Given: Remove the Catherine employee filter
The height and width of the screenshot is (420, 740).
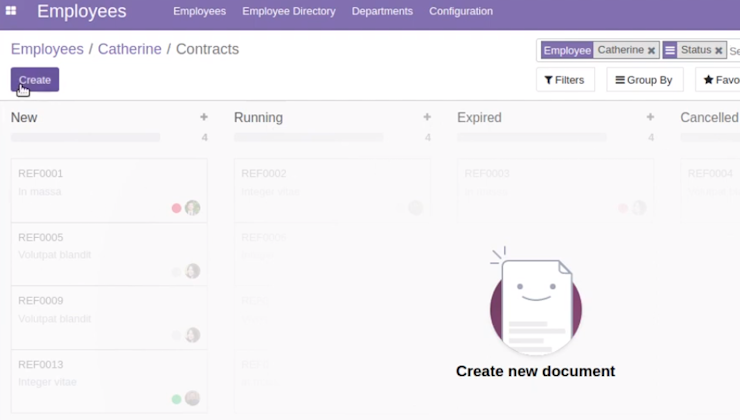Looking at the screenshot, I should 651,50.
